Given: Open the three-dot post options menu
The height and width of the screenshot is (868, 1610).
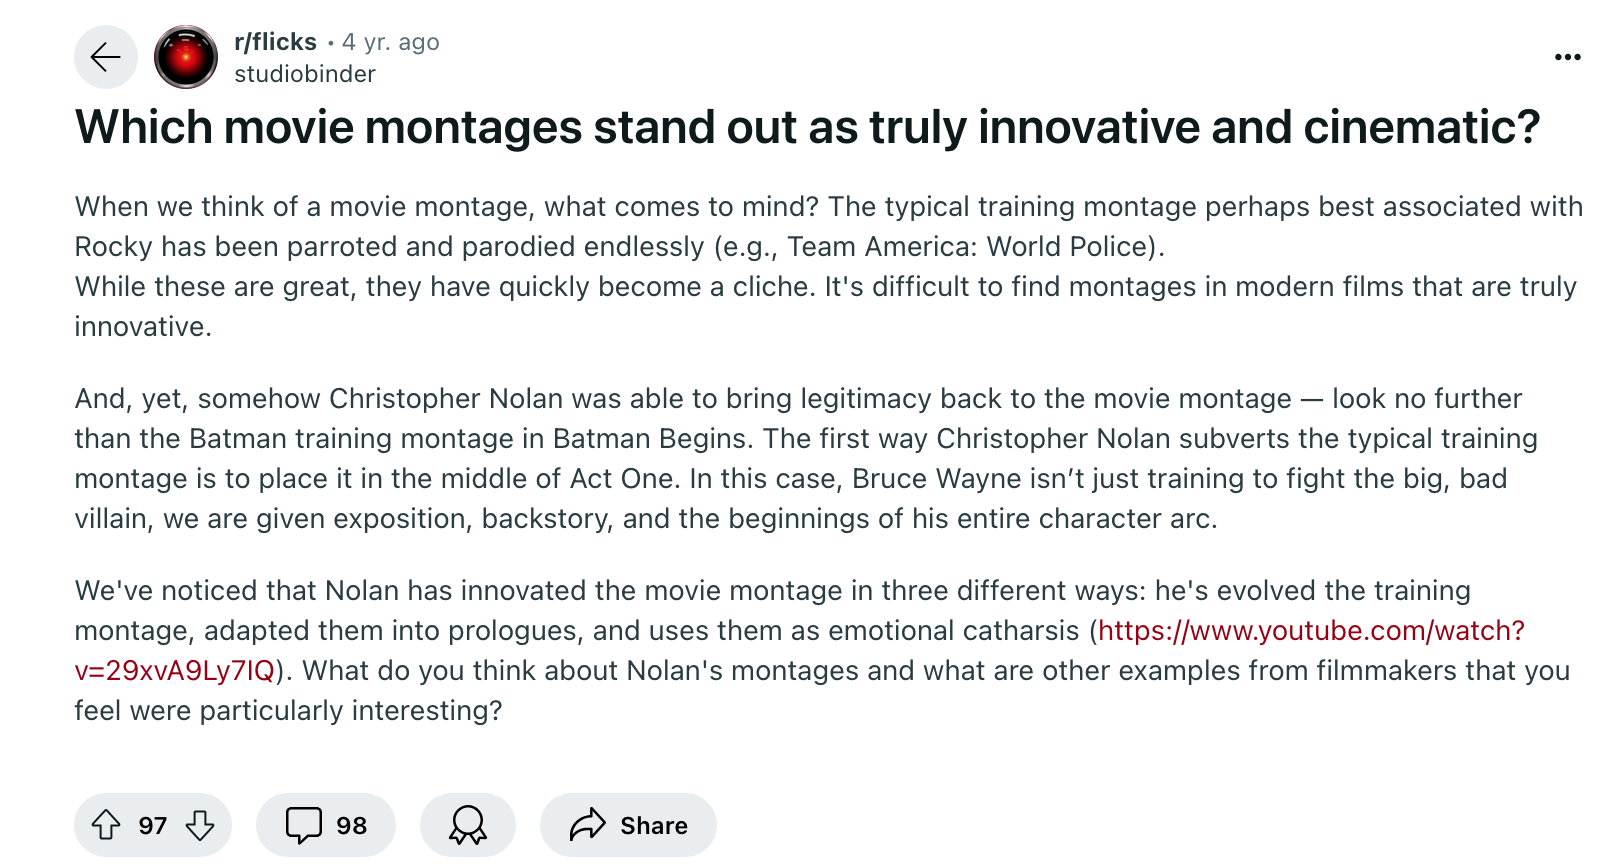Looking at the screenshot, I should coord(1567,57).
